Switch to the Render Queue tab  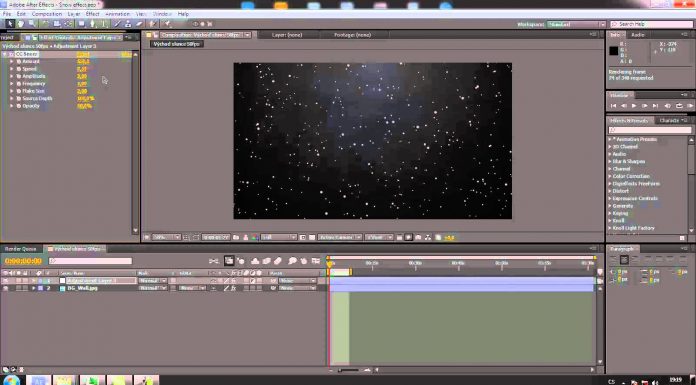pyautogui.click(x=20, y=249)
